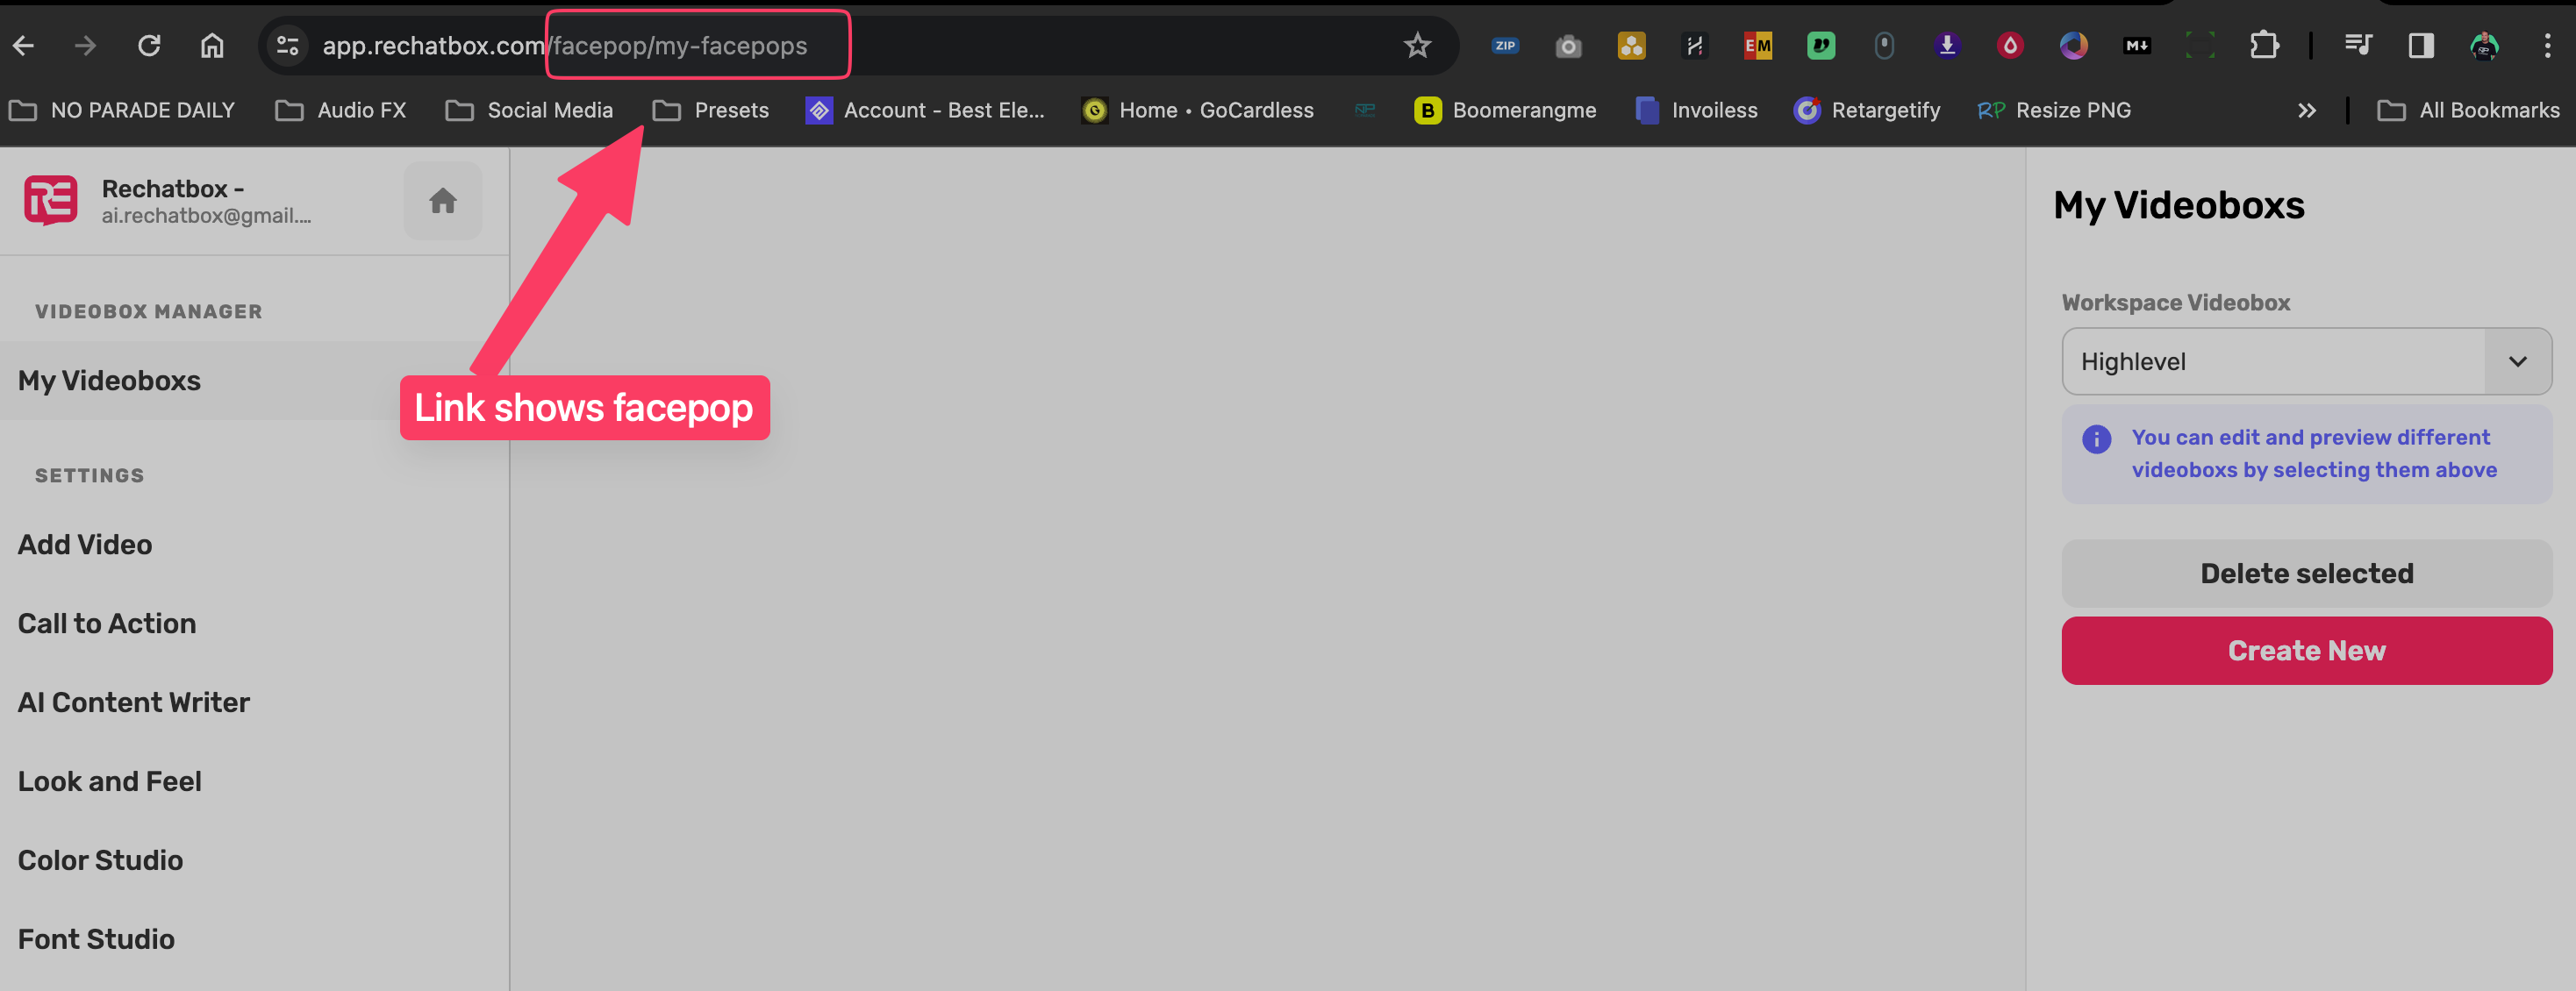The image size is (2576, 991).
Task: Open the purple download extension
Action: [x=1947, y=46]
